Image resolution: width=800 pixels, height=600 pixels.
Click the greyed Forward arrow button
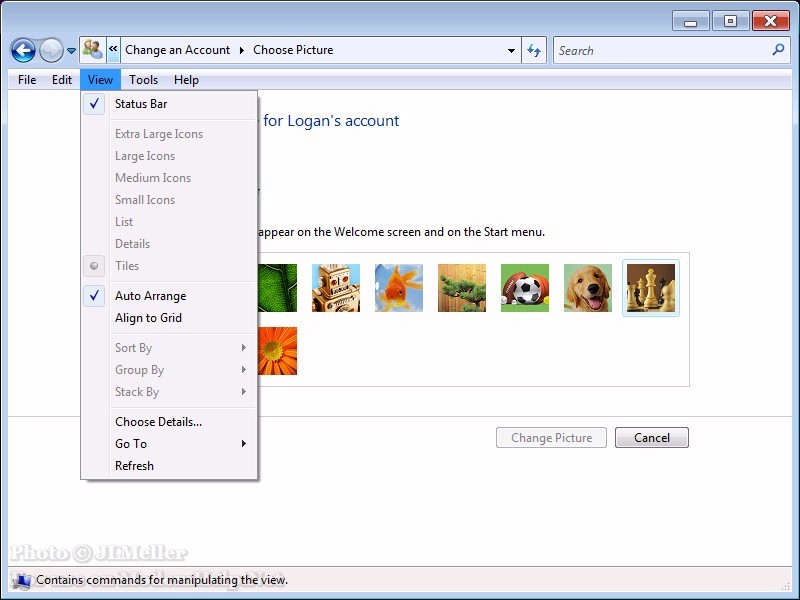coord(51,51)
